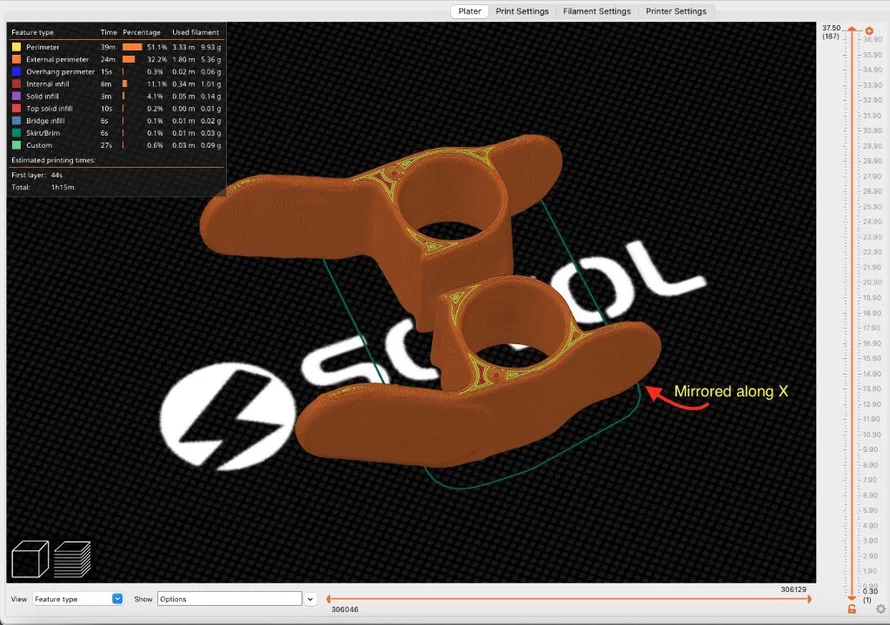Click the '37.50 (187)' top layer label
890x625 pixels.
tap(831, 32)
